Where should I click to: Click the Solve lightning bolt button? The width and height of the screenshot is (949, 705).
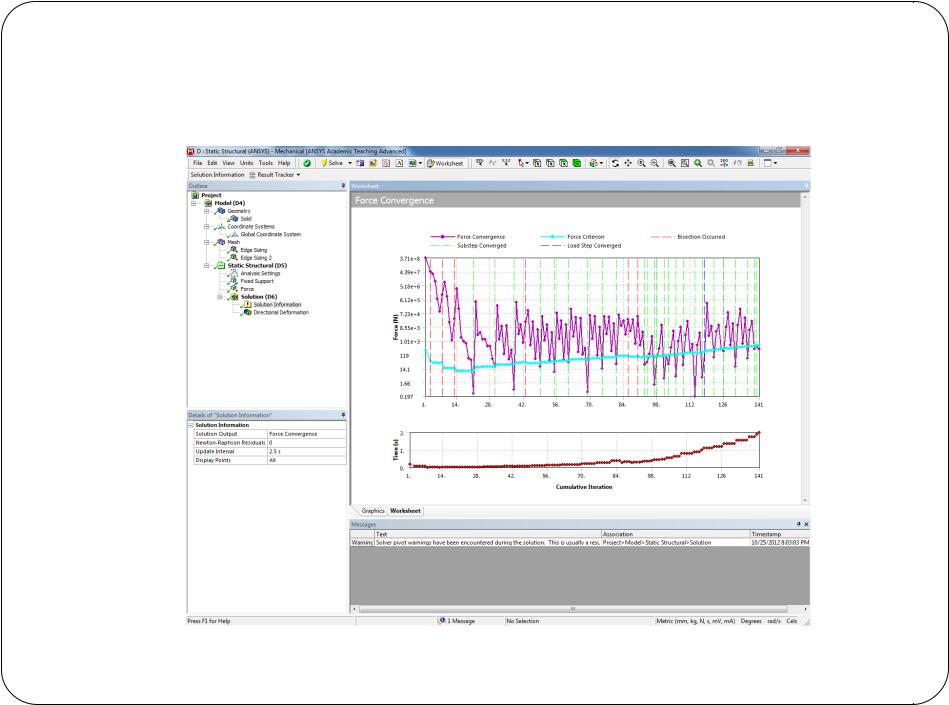pyautogui.click(x=332, y=163)
